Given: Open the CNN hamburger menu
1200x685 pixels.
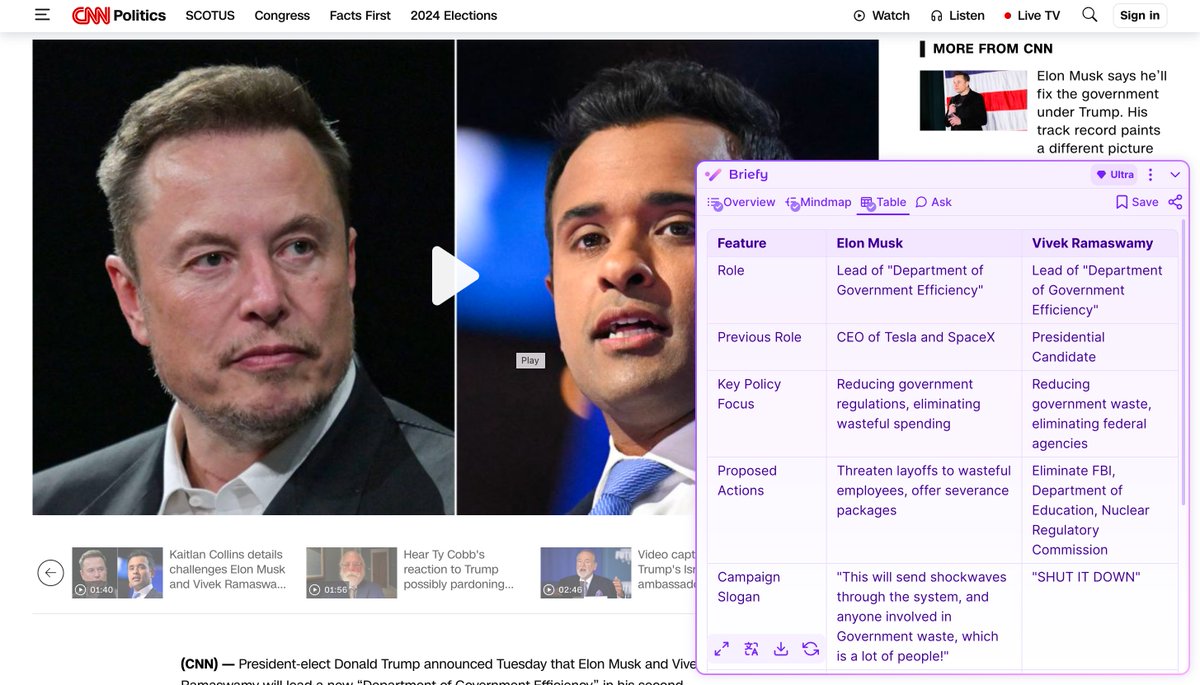Looking at the screenshot, I should tap(42, 15).
